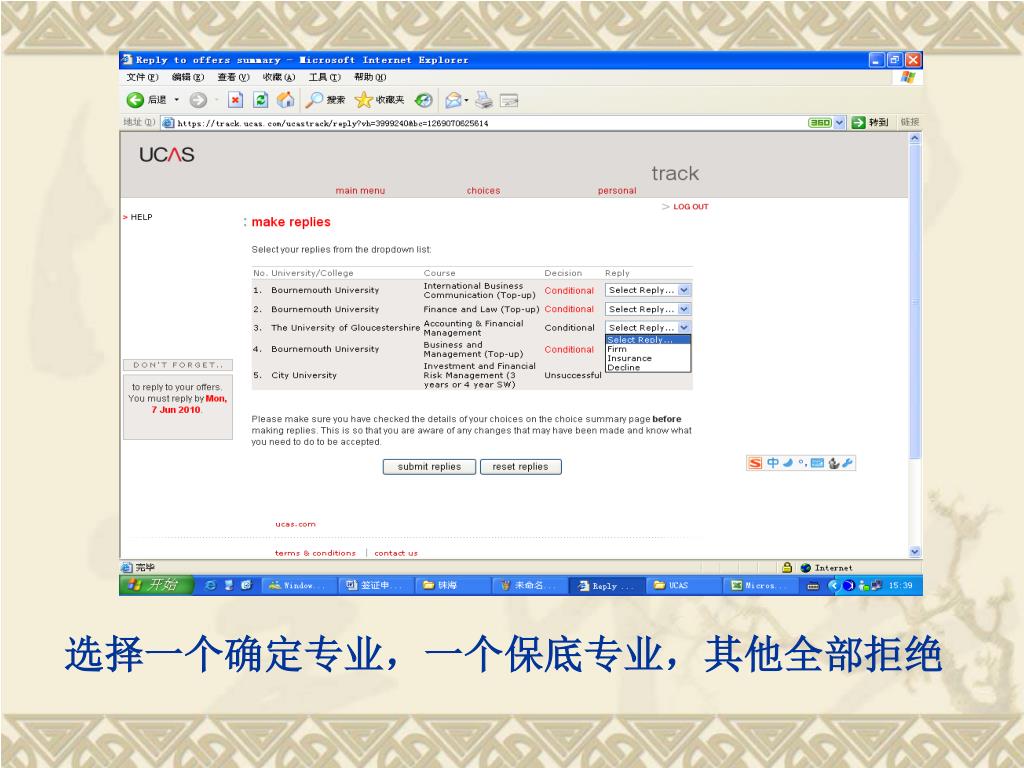Screen dimensions: 1024x768
Task: Refresh the page with the green arrows icon
Action: (x=260, y=100)
